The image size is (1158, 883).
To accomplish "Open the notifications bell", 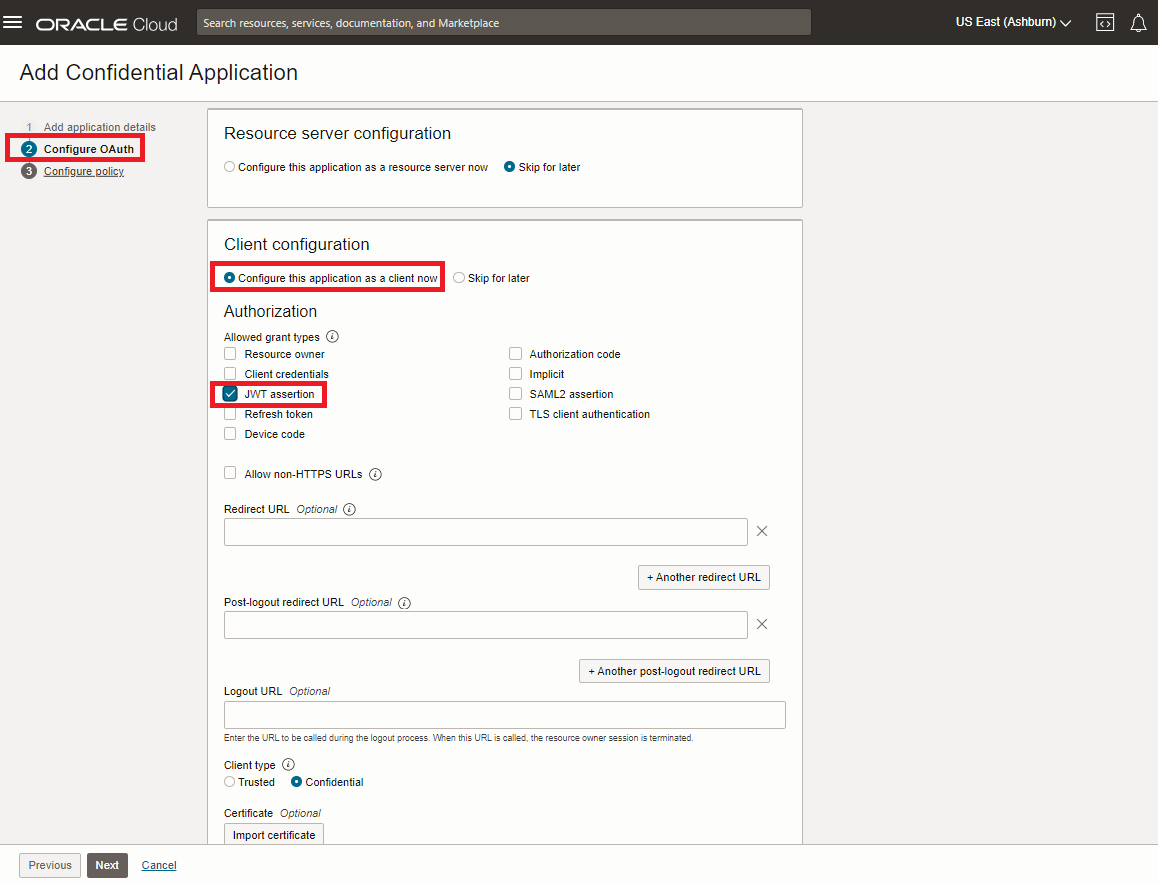I will tap(1138, 21).
